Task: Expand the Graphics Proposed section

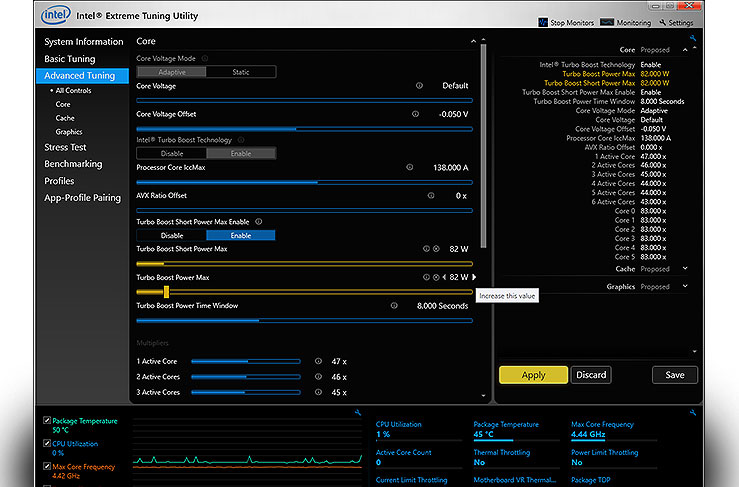Action: click(x=685, y=286)
